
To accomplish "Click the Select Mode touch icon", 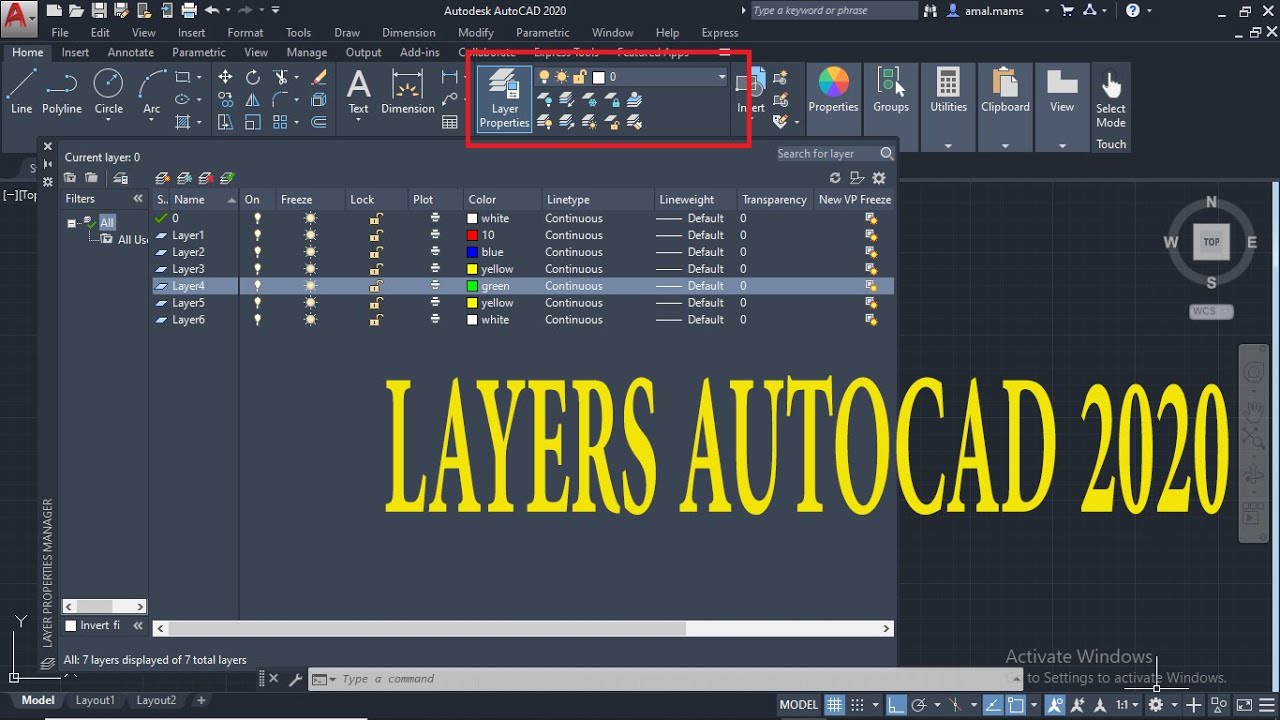I will click(x=1111, y=97).
